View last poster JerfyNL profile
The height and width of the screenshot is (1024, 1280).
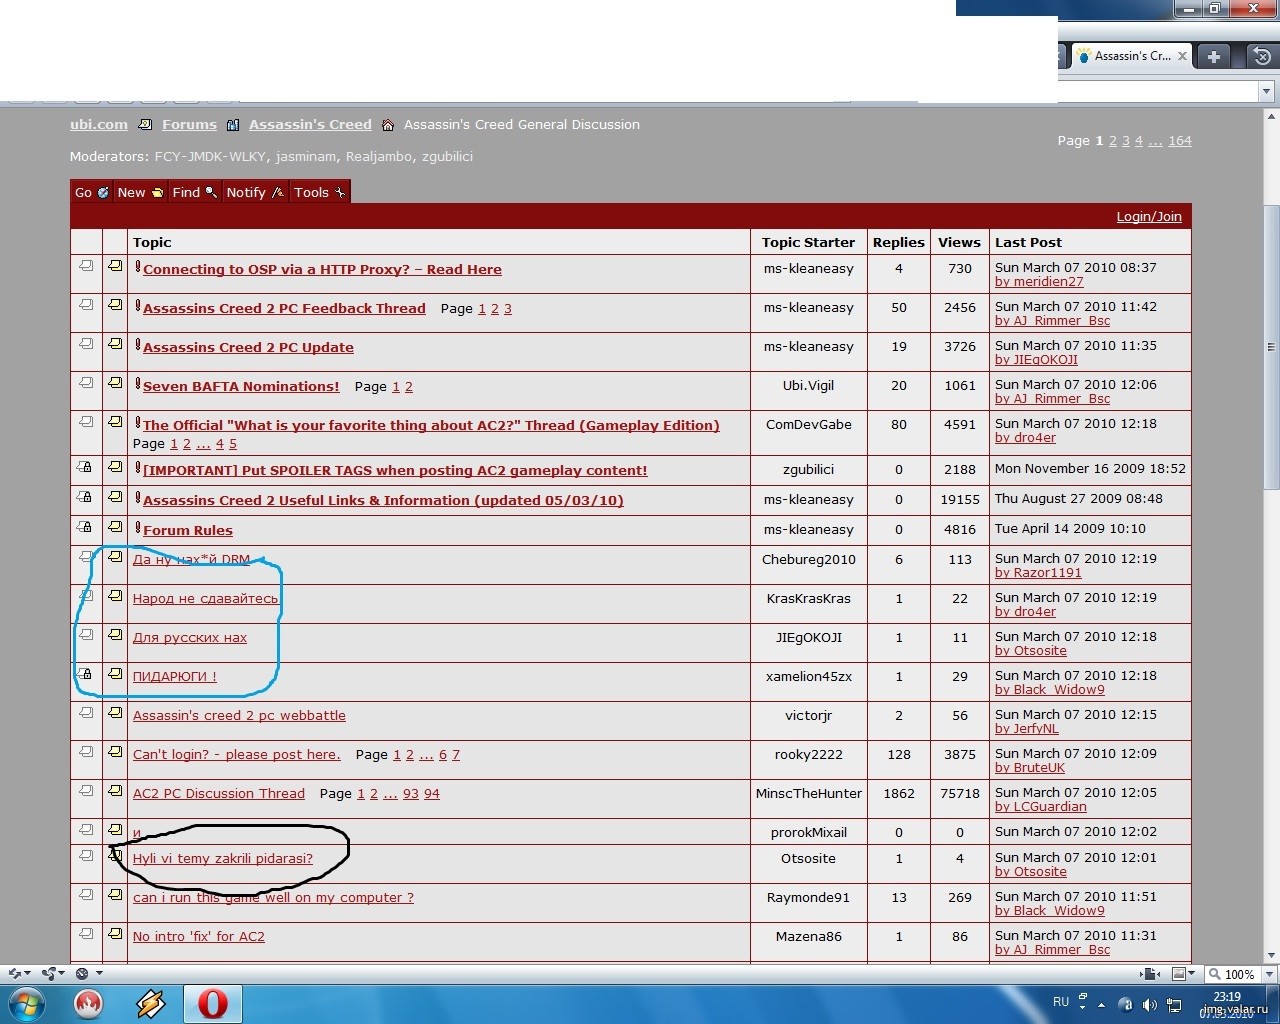point(1027,729)
